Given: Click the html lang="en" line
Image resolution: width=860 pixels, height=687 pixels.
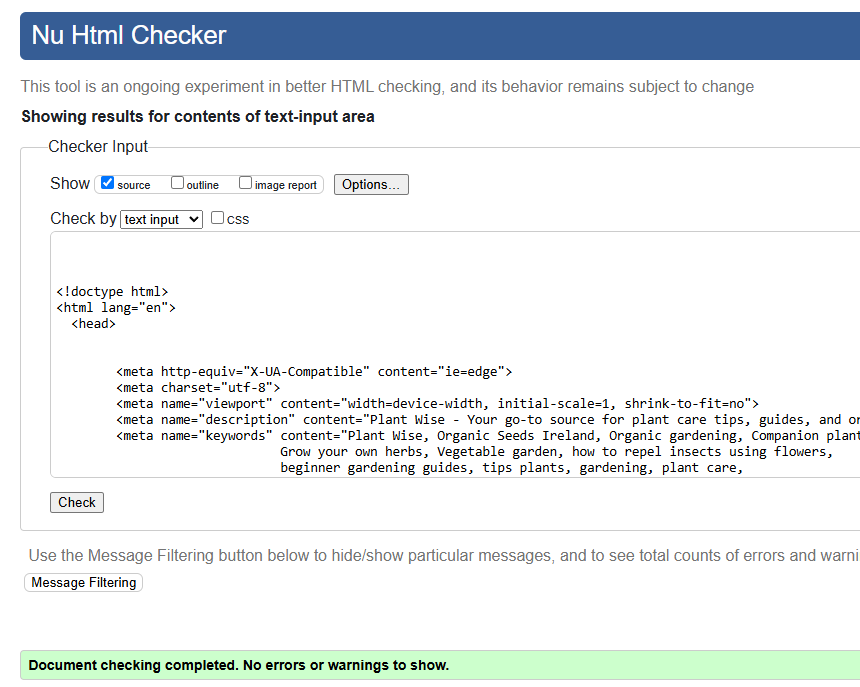Looking at the screenshot, I should click(x=116, y=308).
